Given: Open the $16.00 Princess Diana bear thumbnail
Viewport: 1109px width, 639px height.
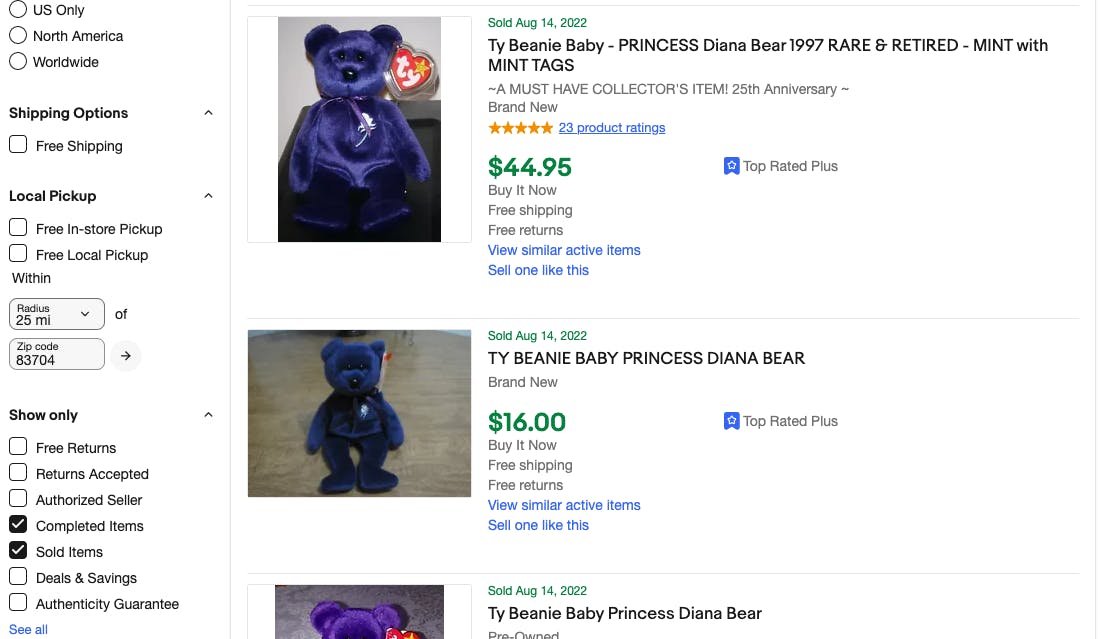Looking at the screenshot, I should 359,413.
